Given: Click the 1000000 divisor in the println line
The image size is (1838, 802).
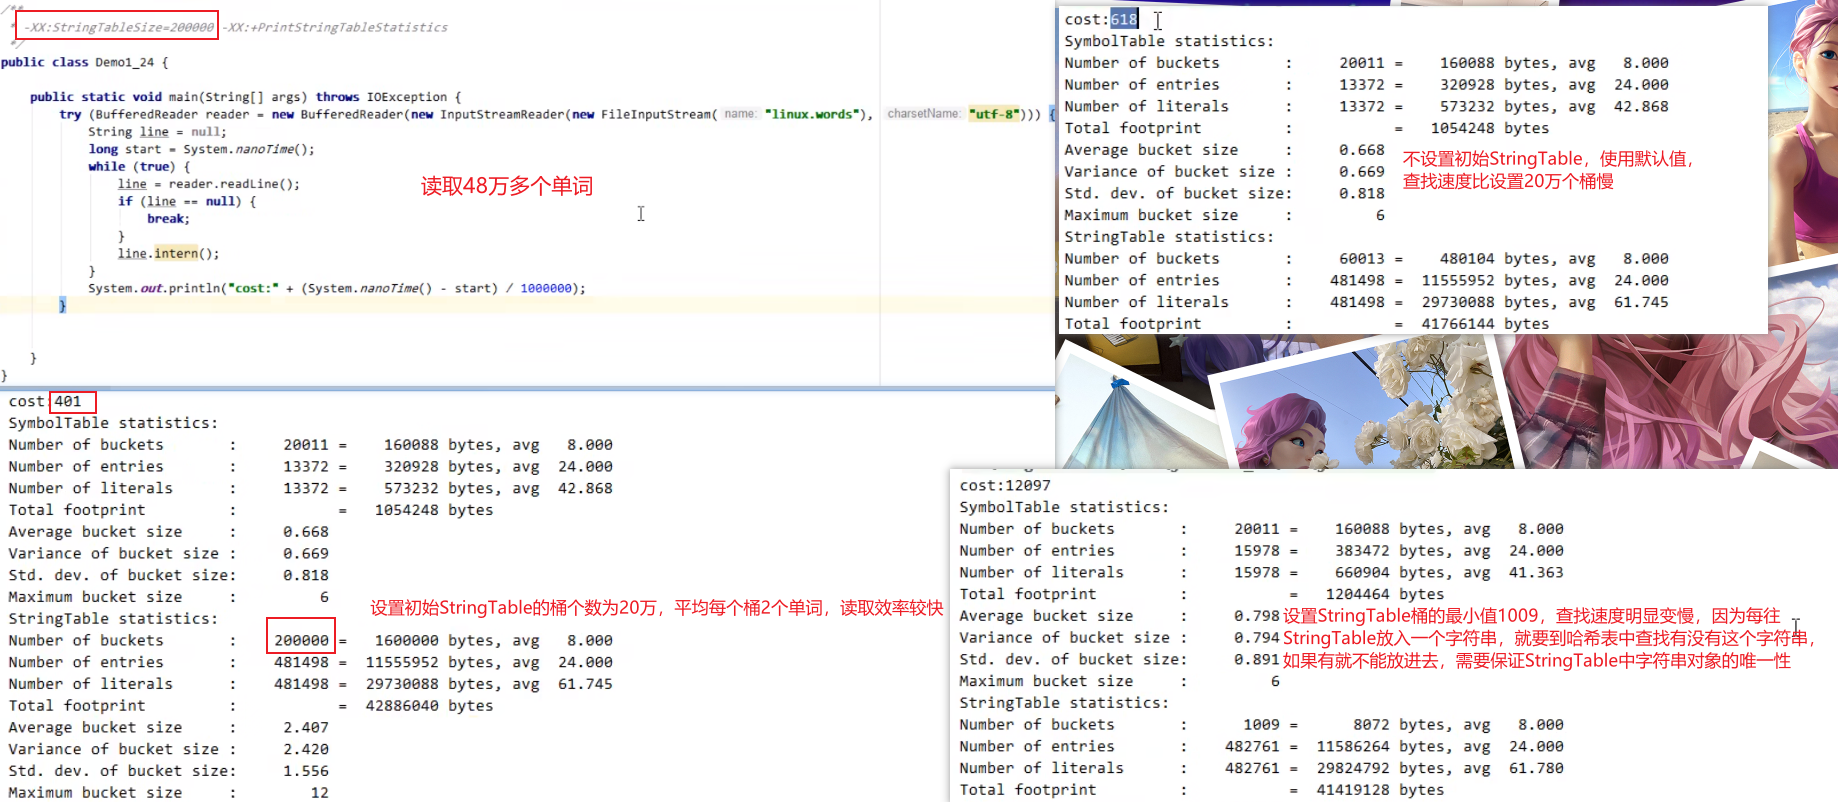Looking at the screenshot, I should tap(546, 288).
